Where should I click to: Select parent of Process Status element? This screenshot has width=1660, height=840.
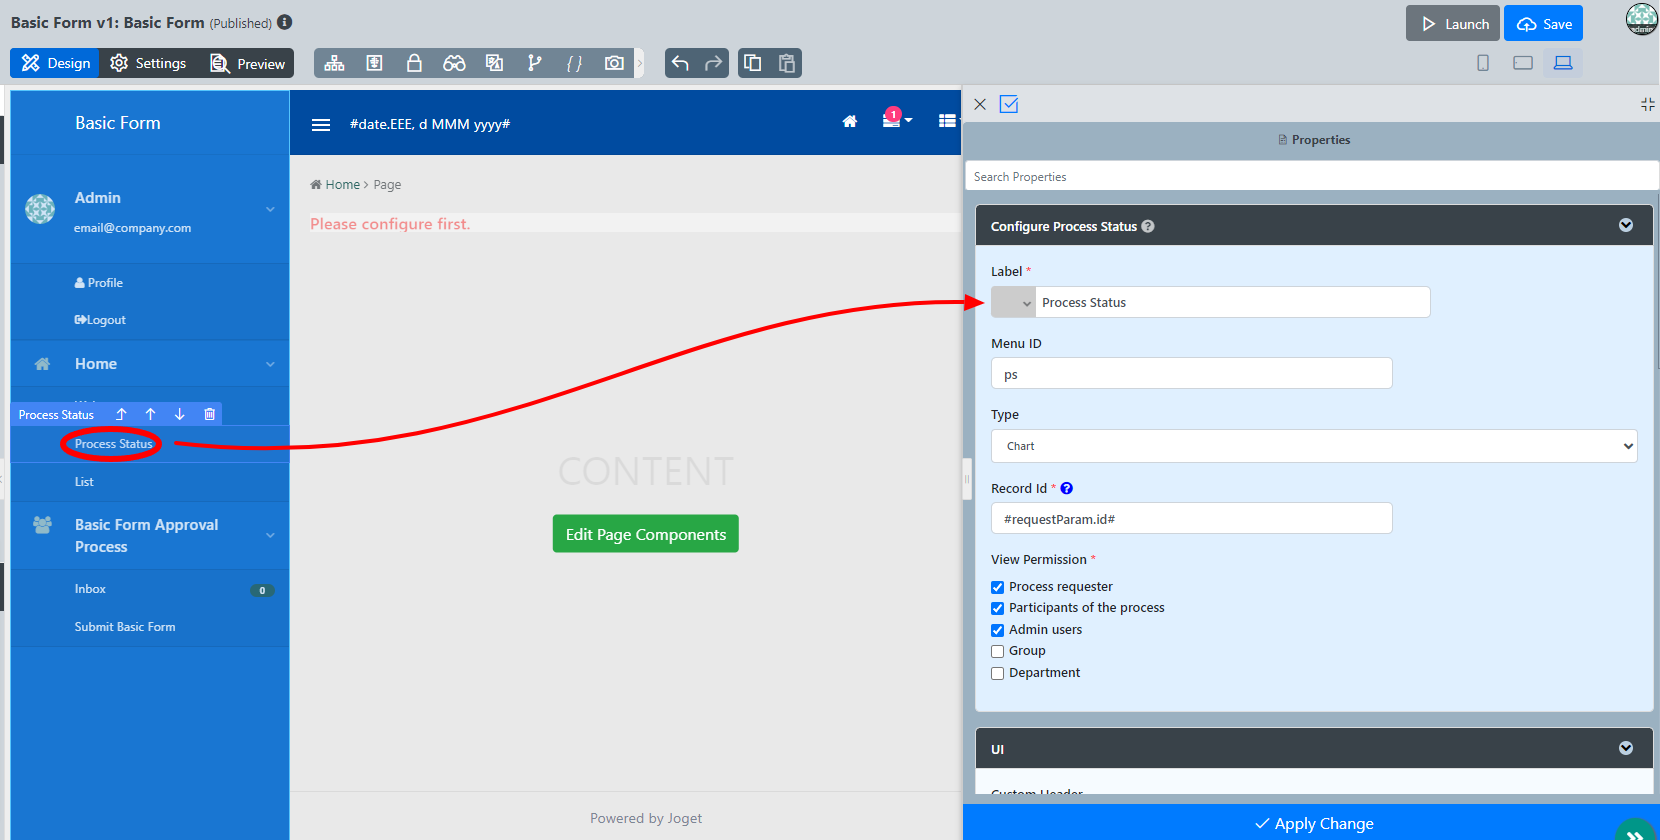[x=121, y=414]
